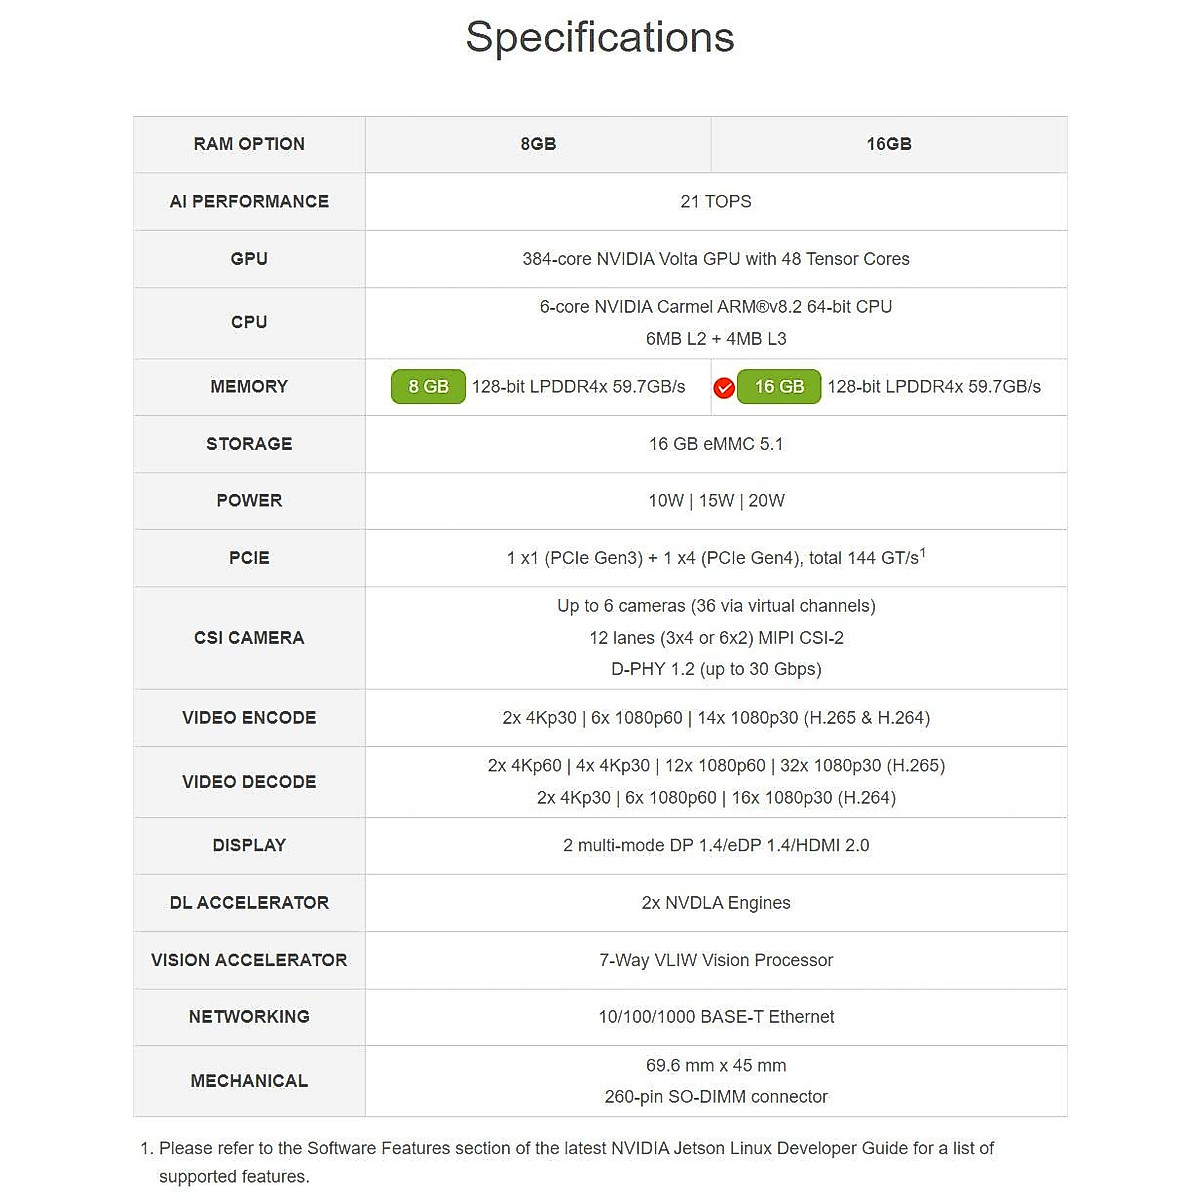Select the AI PERFORMANCE row label

pyautogui.click(x=249, y=201)
